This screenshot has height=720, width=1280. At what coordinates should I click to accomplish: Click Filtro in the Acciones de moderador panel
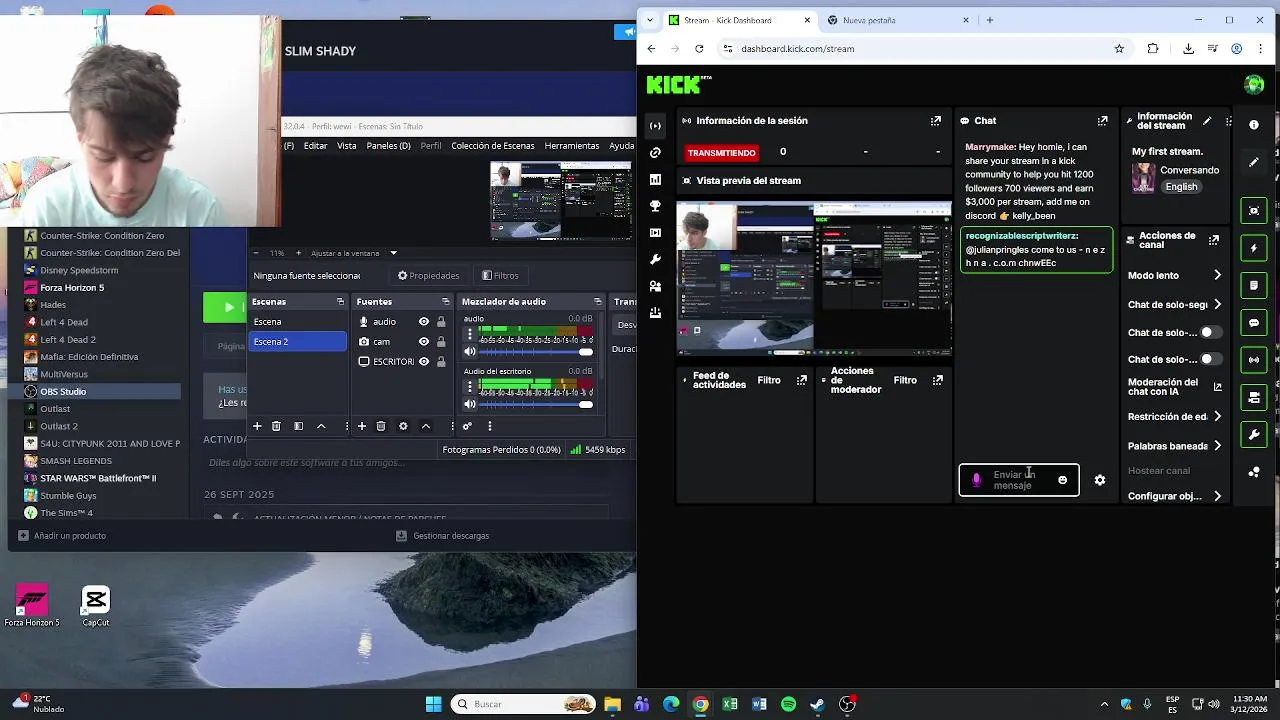(x=905, y=380)
